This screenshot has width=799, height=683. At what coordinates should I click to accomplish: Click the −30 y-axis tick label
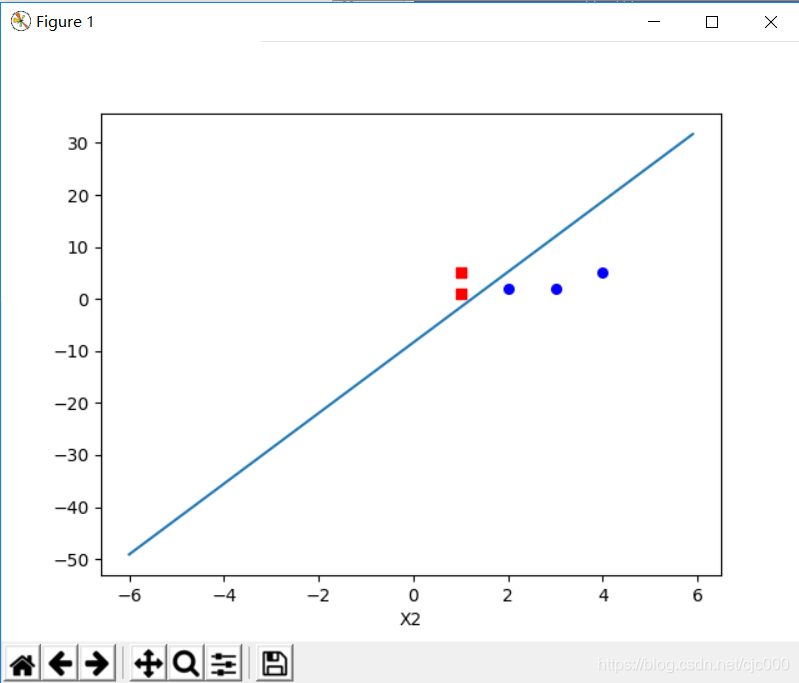pyautogui.click(x=71, y=455)
